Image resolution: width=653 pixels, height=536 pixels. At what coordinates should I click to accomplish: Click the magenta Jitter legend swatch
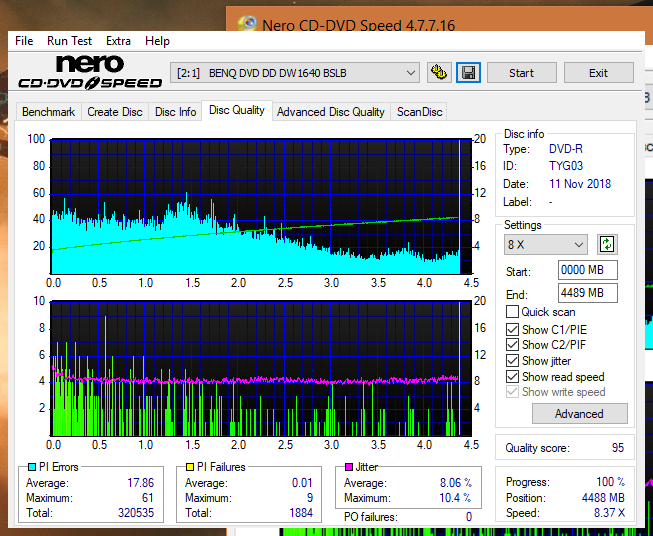(x=349, y=467)
